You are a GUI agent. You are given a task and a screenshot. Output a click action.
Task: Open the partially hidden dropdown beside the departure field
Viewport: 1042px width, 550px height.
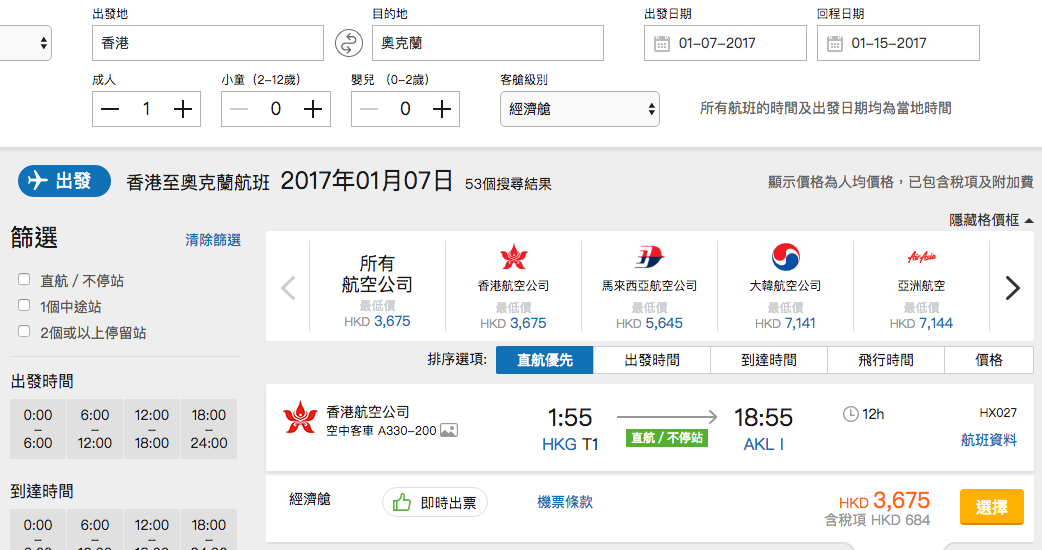pyautogui.click(x=25, y=43)
